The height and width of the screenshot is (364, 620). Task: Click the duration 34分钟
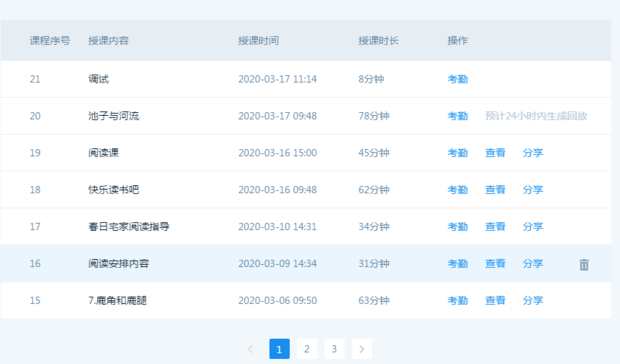[374, 226]
